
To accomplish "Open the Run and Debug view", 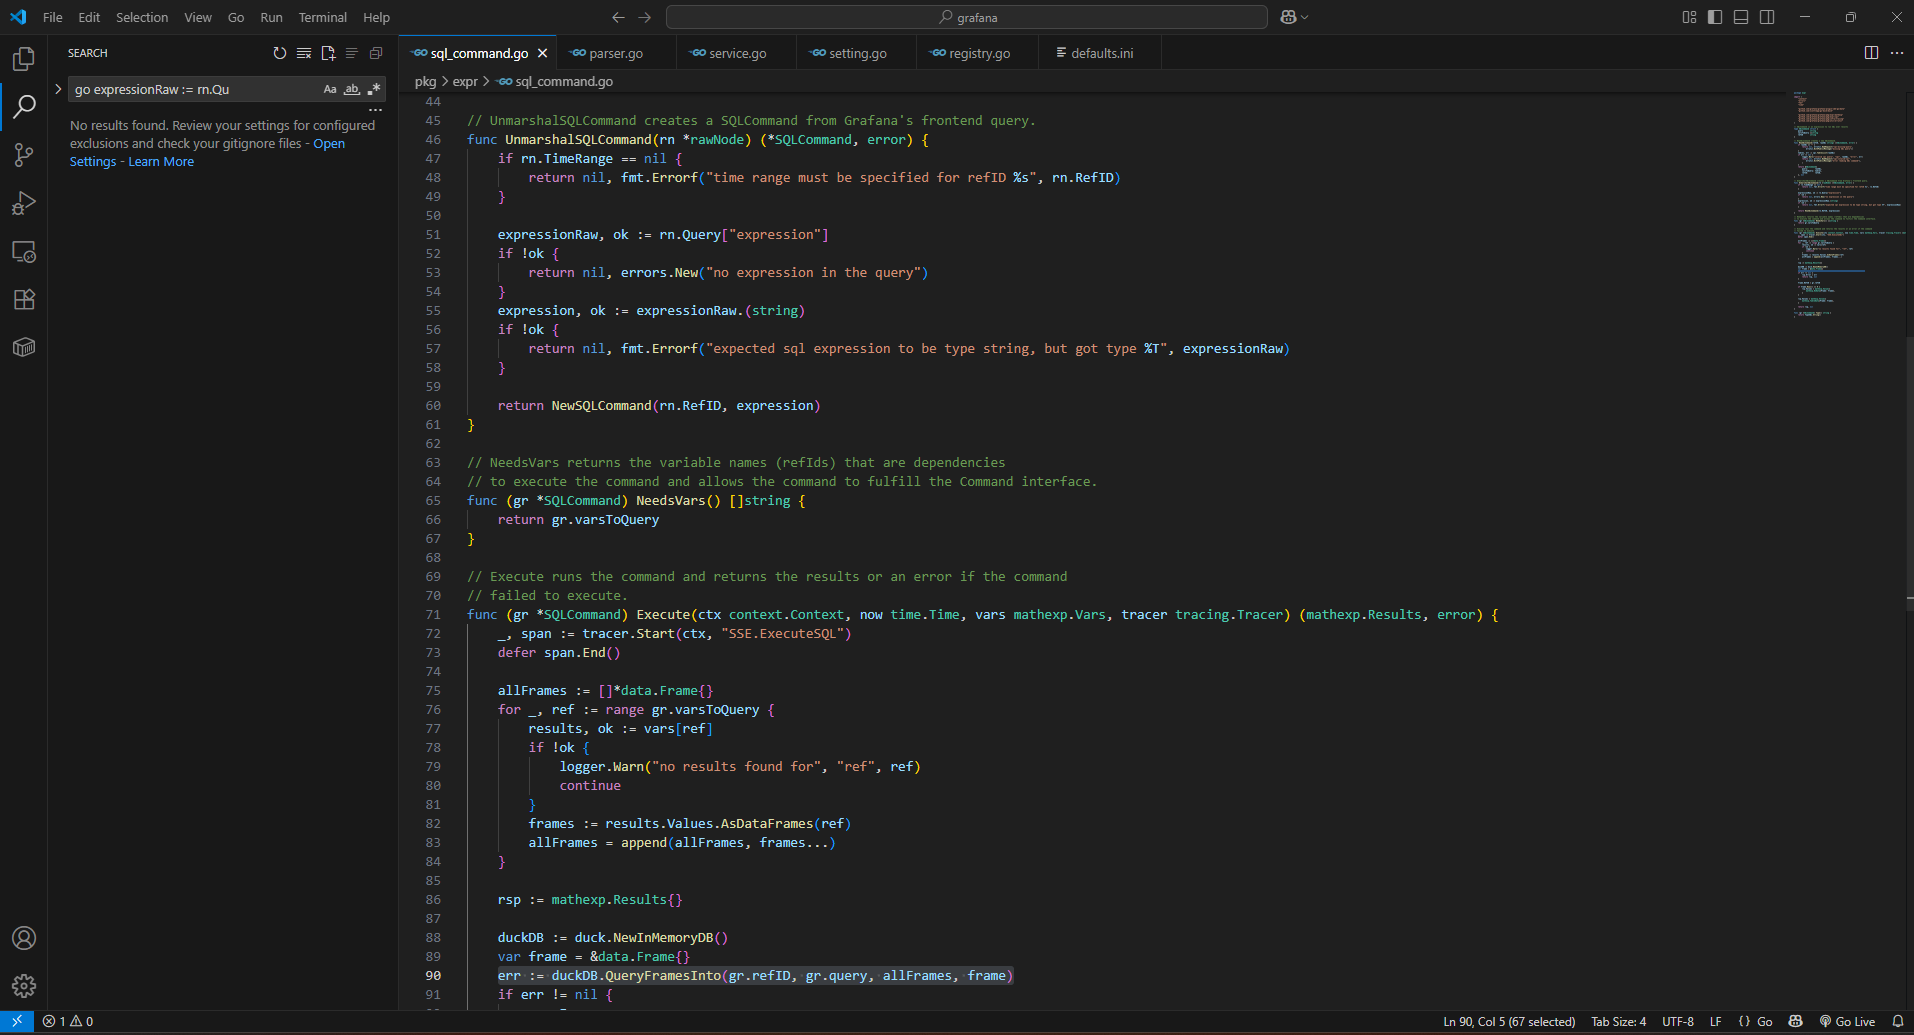I will click(24, 203).
